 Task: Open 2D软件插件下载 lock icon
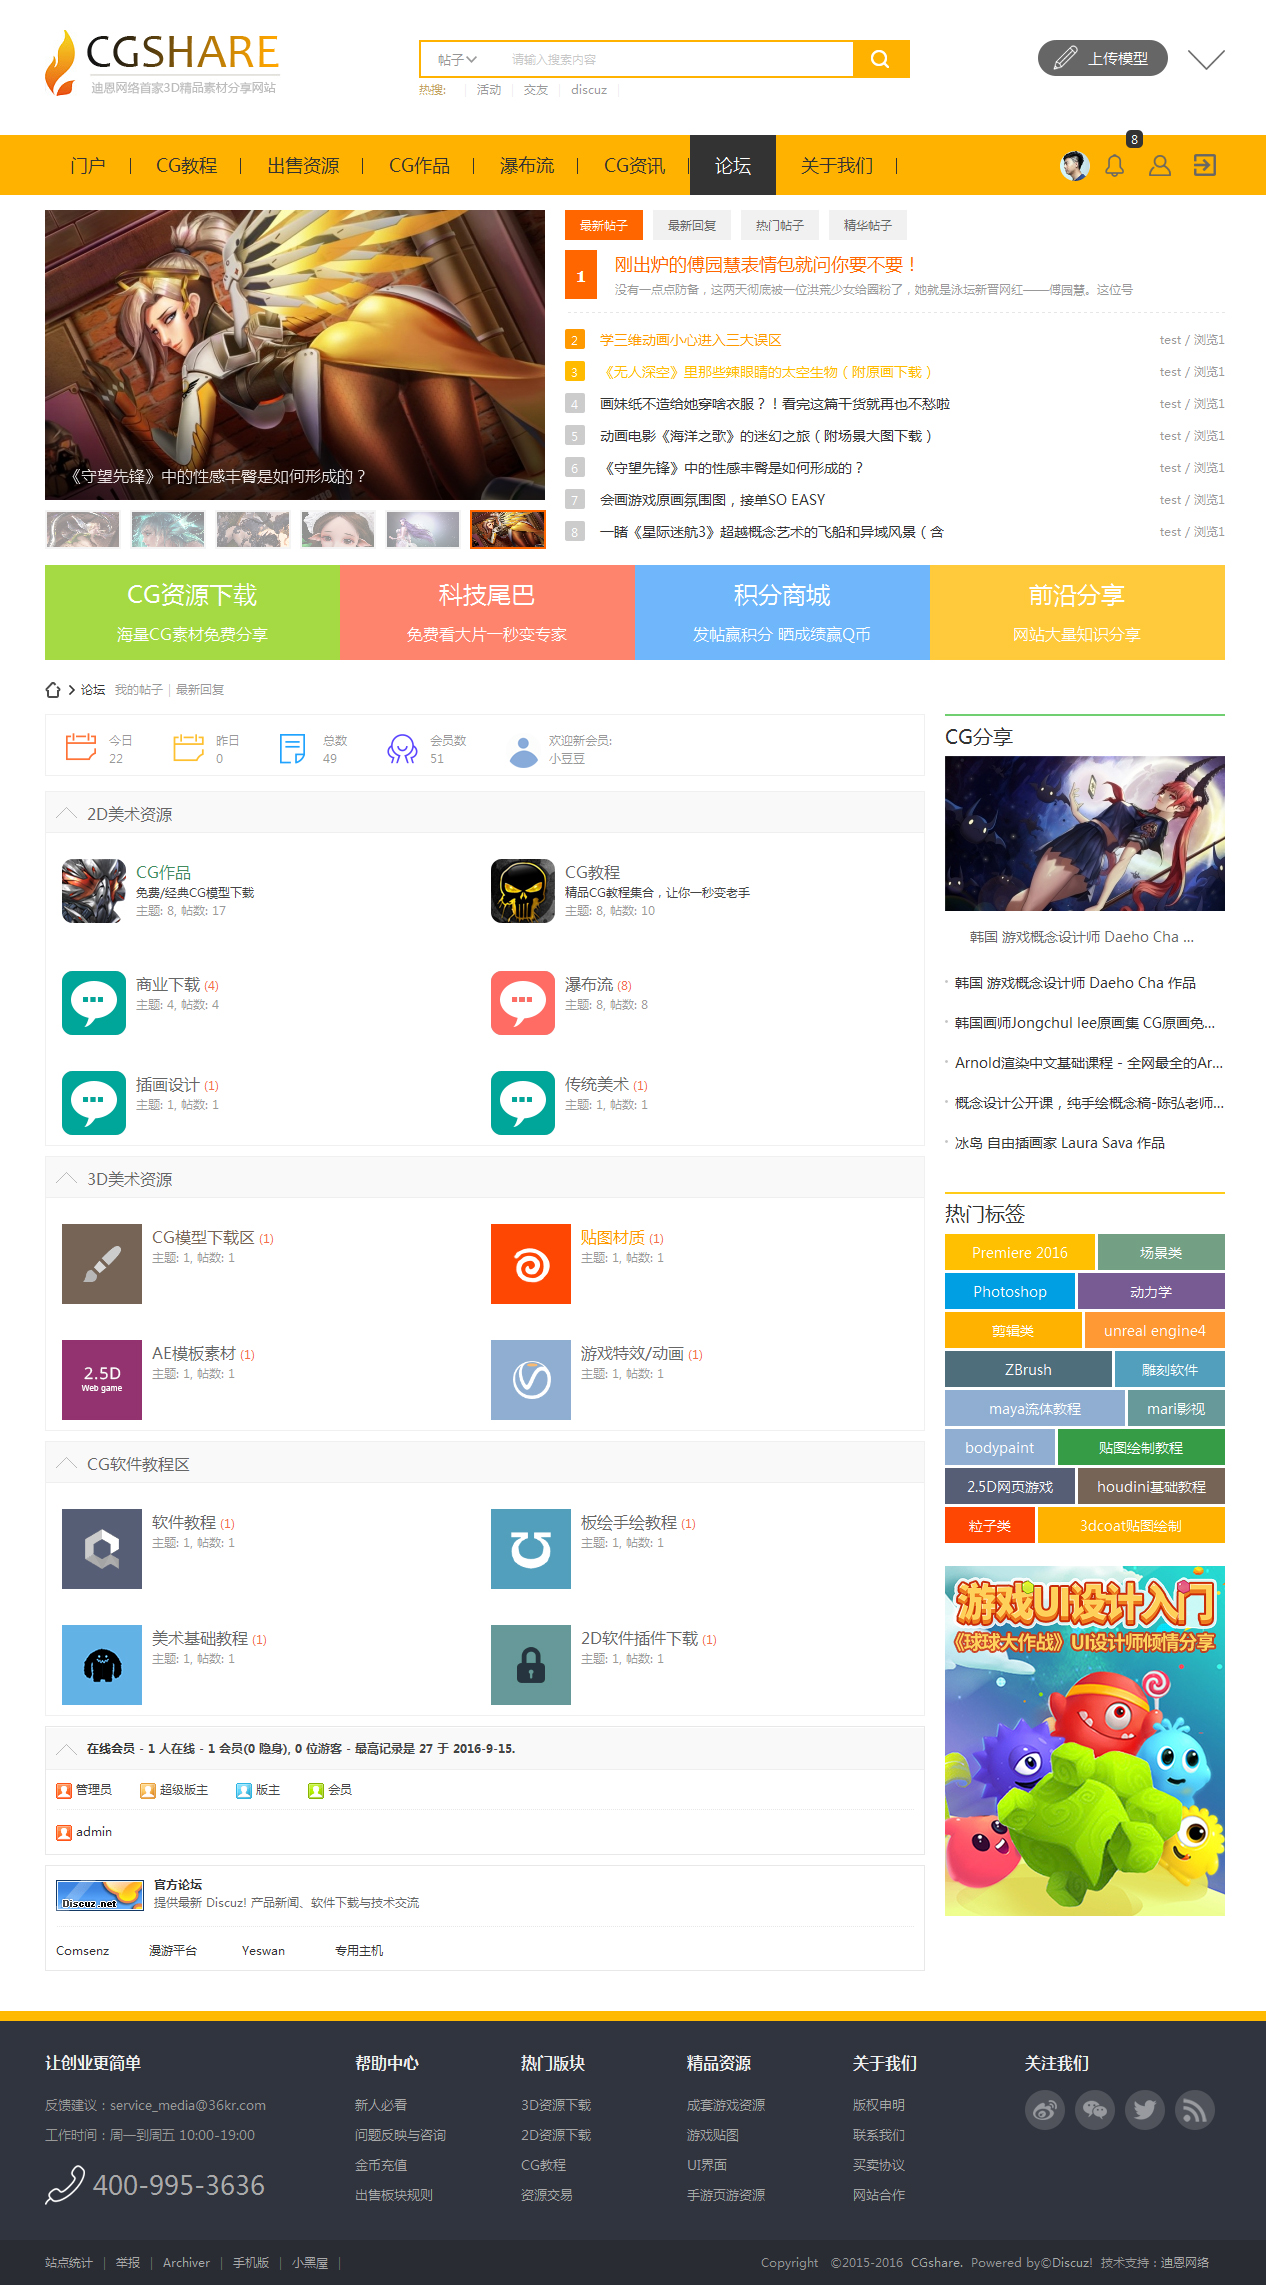tap(531, 1665)
